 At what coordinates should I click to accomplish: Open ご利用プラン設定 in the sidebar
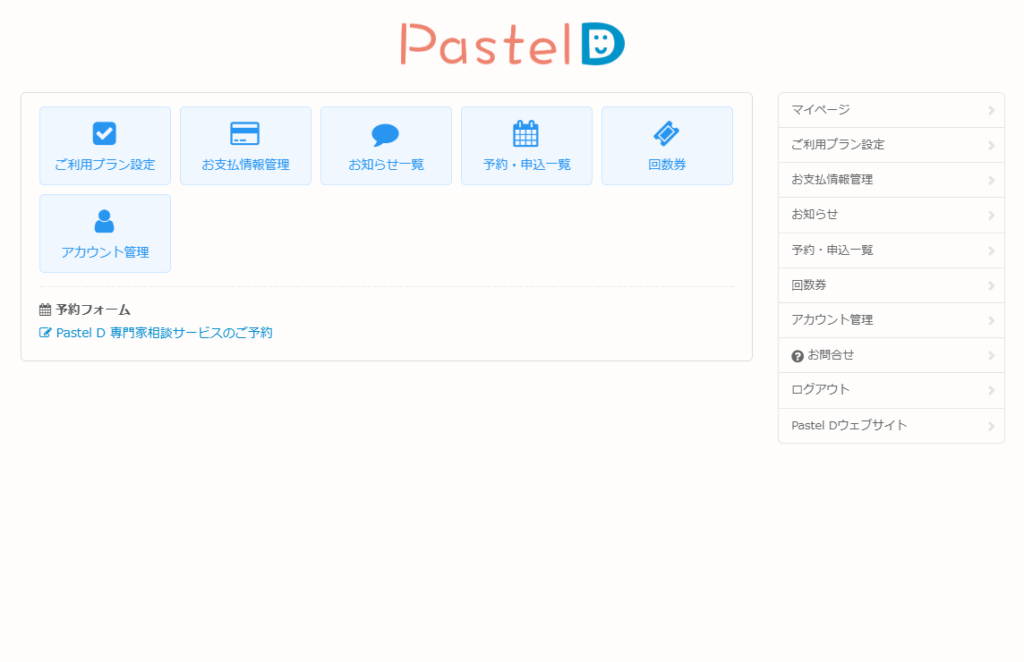(x=837, y=145)
